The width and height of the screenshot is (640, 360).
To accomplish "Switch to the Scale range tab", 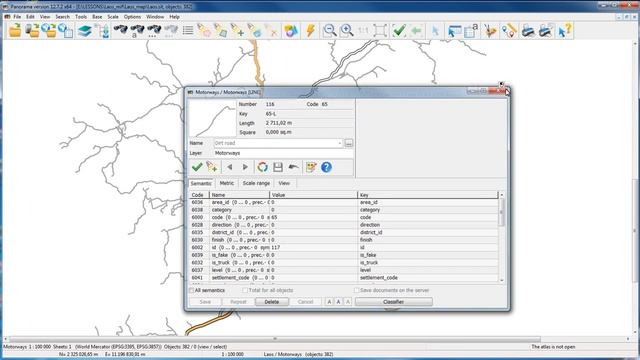I will point(256,183).
